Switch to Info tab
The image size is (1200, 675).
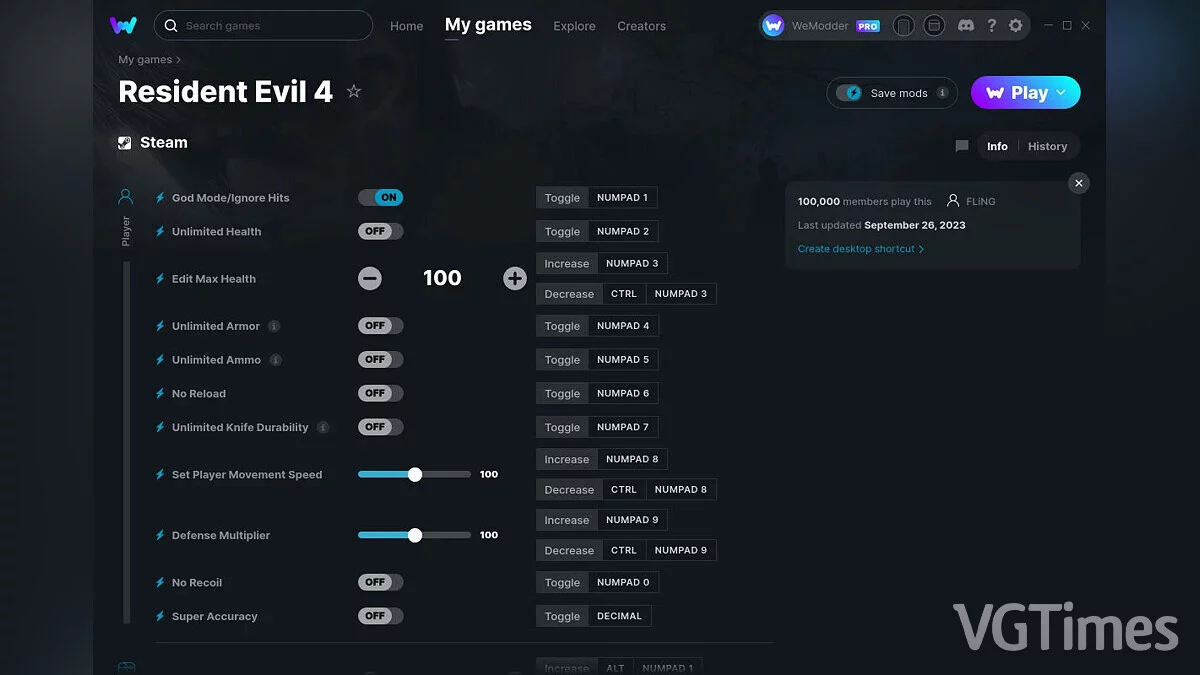(x=997, y=146)
